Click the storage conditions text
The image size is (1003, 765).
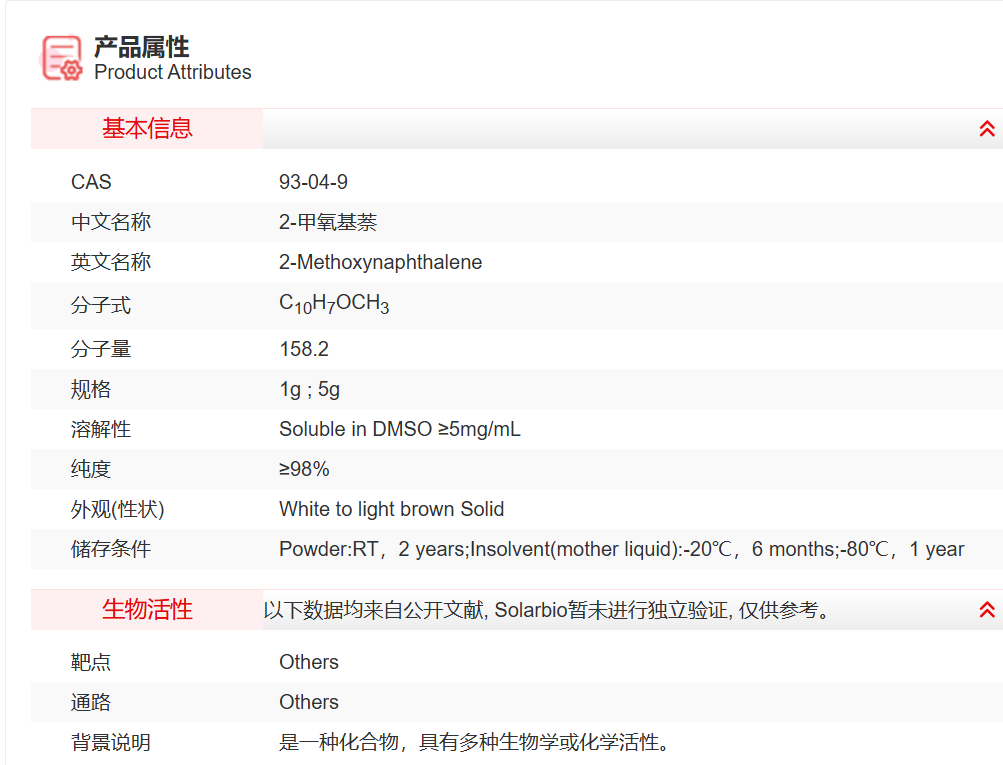pos(621,549)
